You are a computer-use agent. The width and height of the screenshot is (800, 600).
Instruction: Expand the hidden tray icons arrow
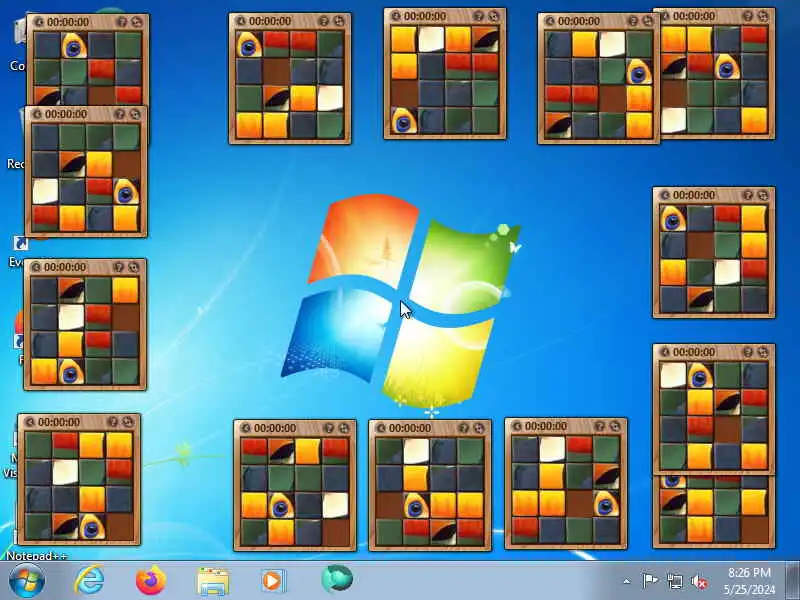627,581
